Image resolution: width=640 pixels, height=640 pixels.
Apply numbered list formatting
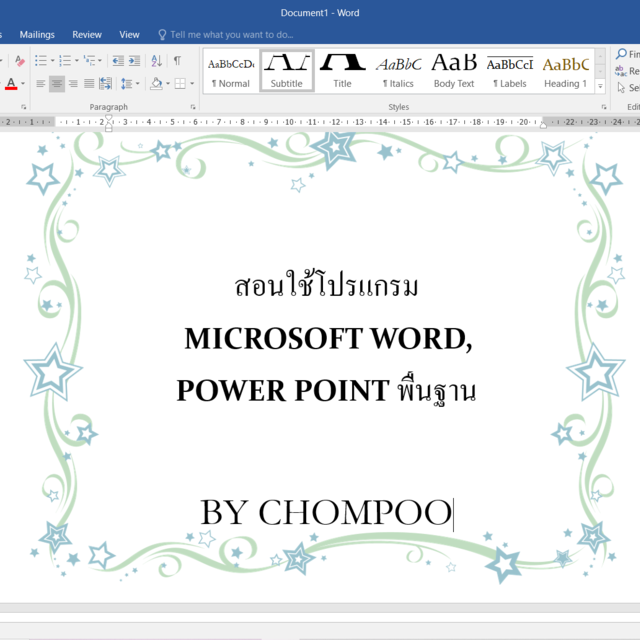65,61
